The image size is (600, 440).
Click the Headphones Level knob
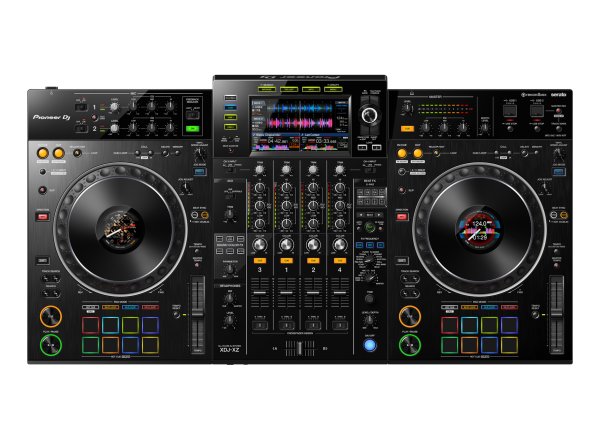230,321
